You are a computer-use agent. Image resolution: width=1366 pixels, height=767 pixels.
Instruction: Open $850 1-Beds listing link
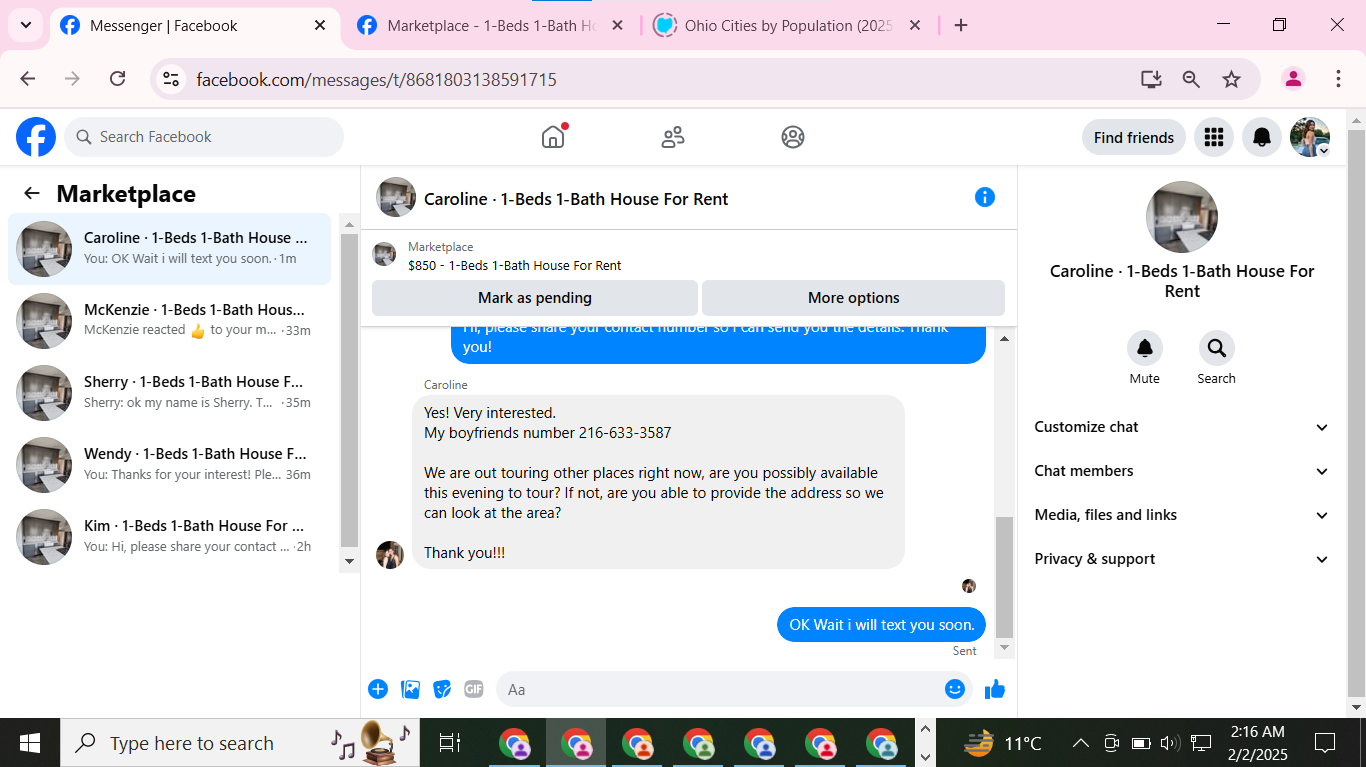[x=515, y=266]
